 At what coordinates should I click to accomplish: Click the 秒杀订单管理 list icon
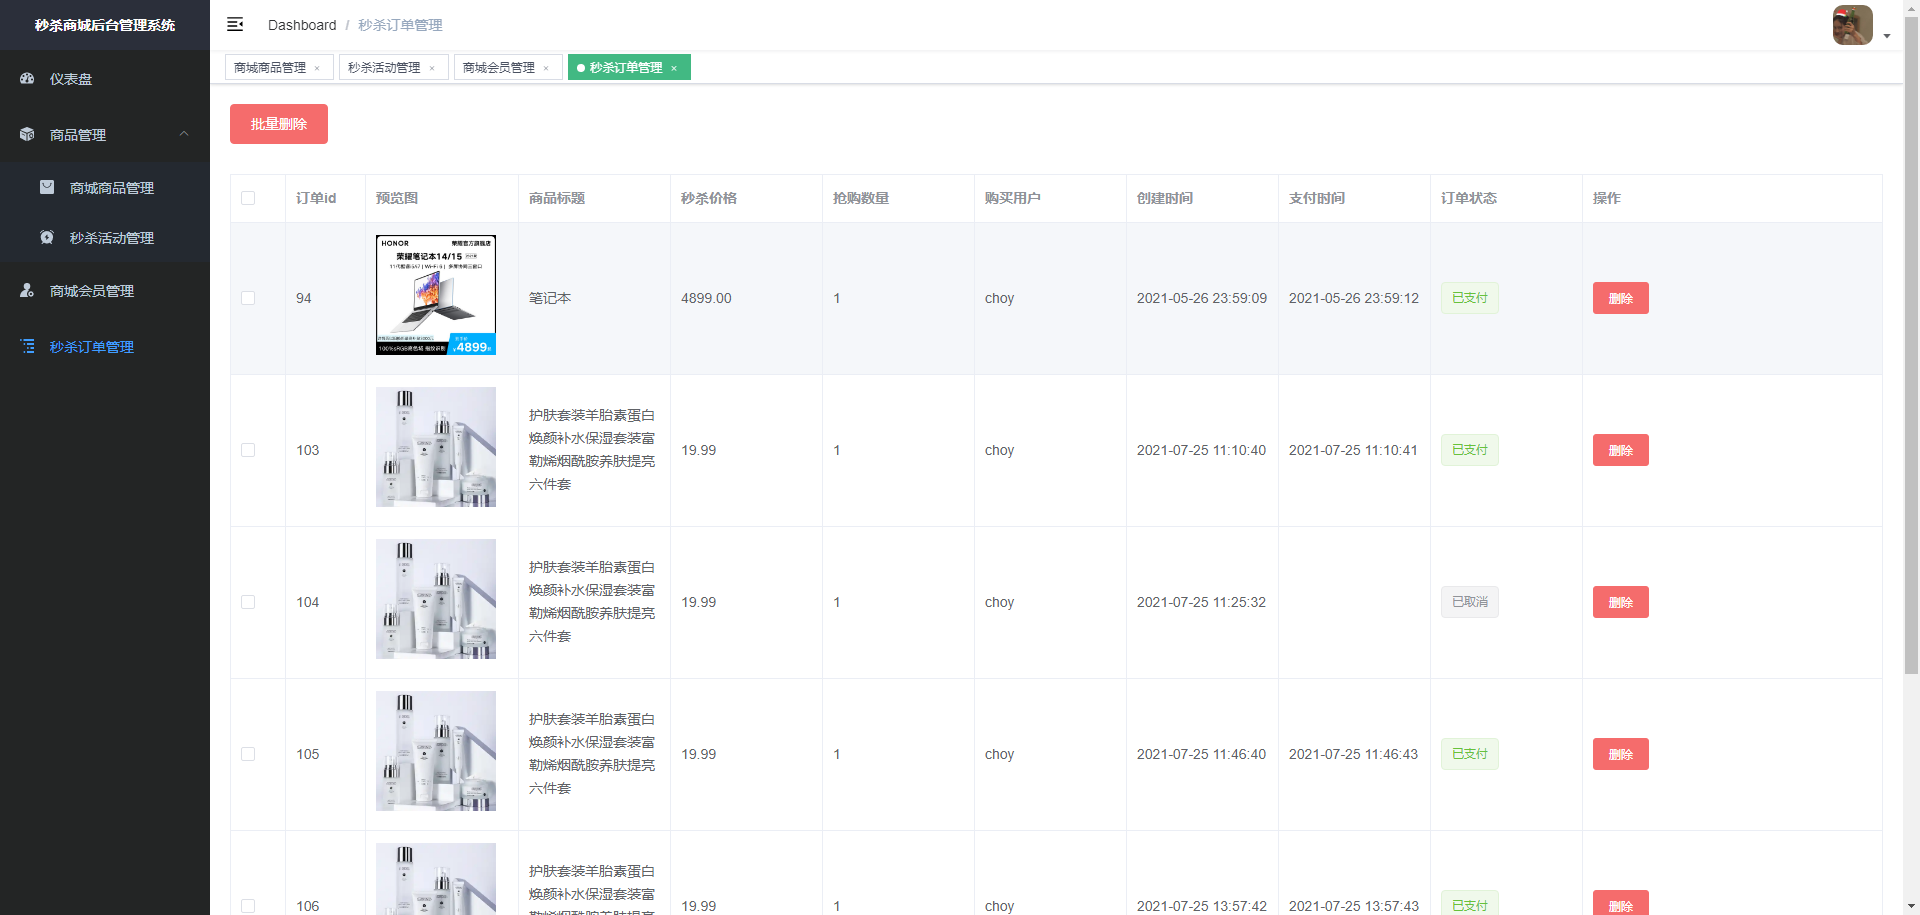point(27,346)
